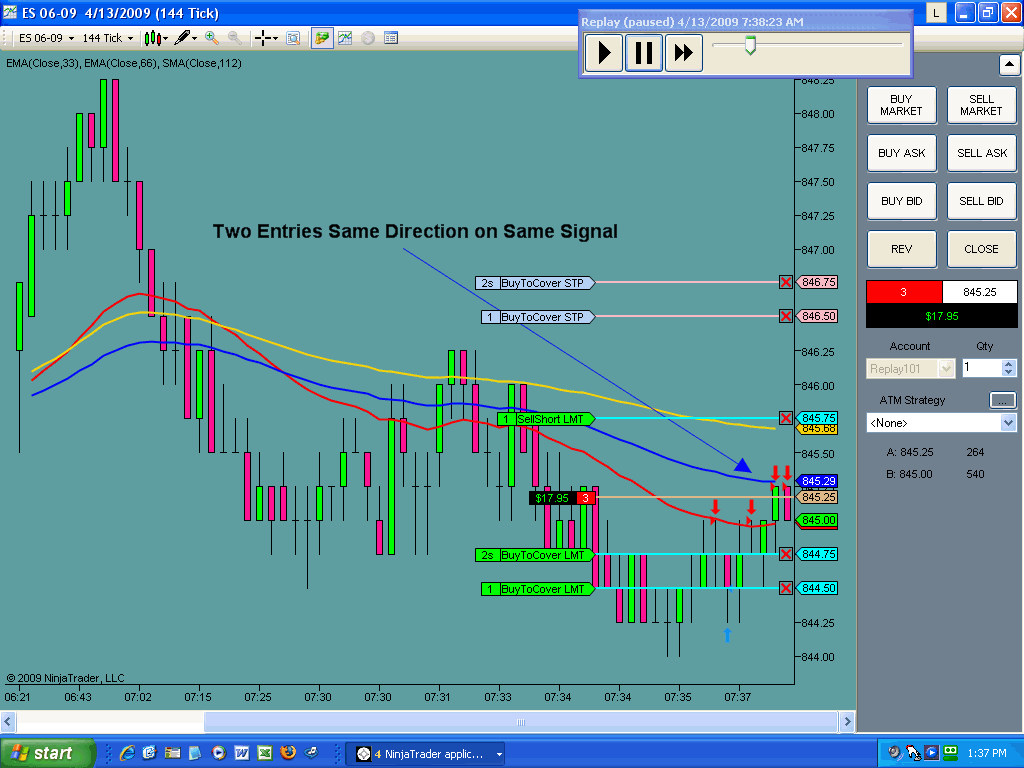Click the green $17.95 PnL display

tap(942, 316)
